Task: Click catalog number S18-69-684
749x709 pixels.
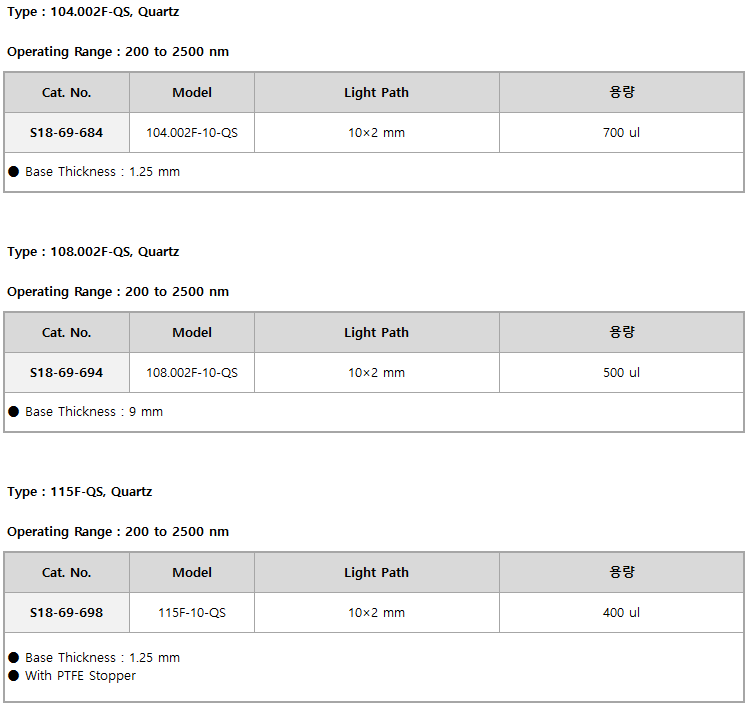Action: (x=66, y=132)
